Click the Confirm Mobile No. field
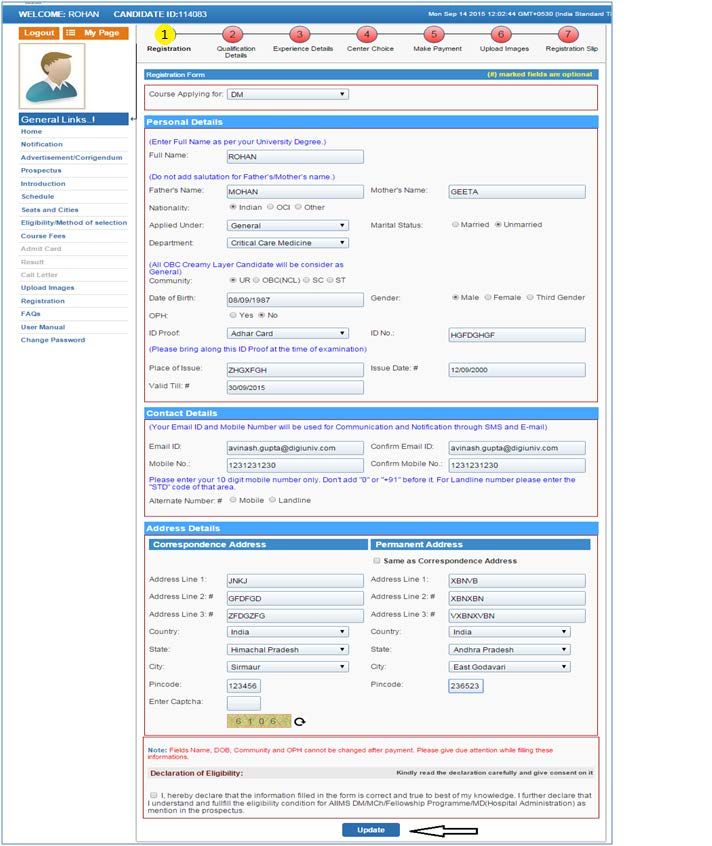 (517, 465)
